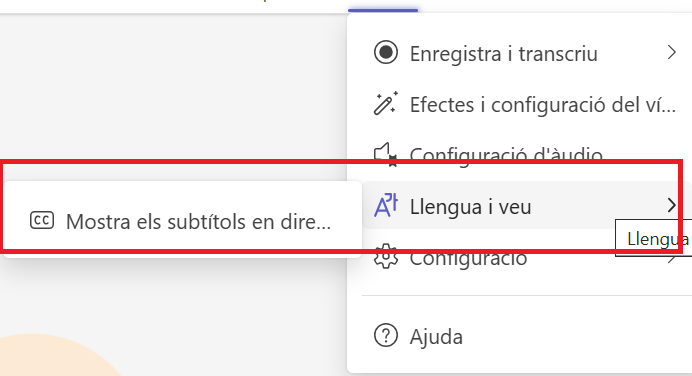Screen dimensions: 692x376
Task: Click the CC closed captions icon
Action: coord(42,220)
